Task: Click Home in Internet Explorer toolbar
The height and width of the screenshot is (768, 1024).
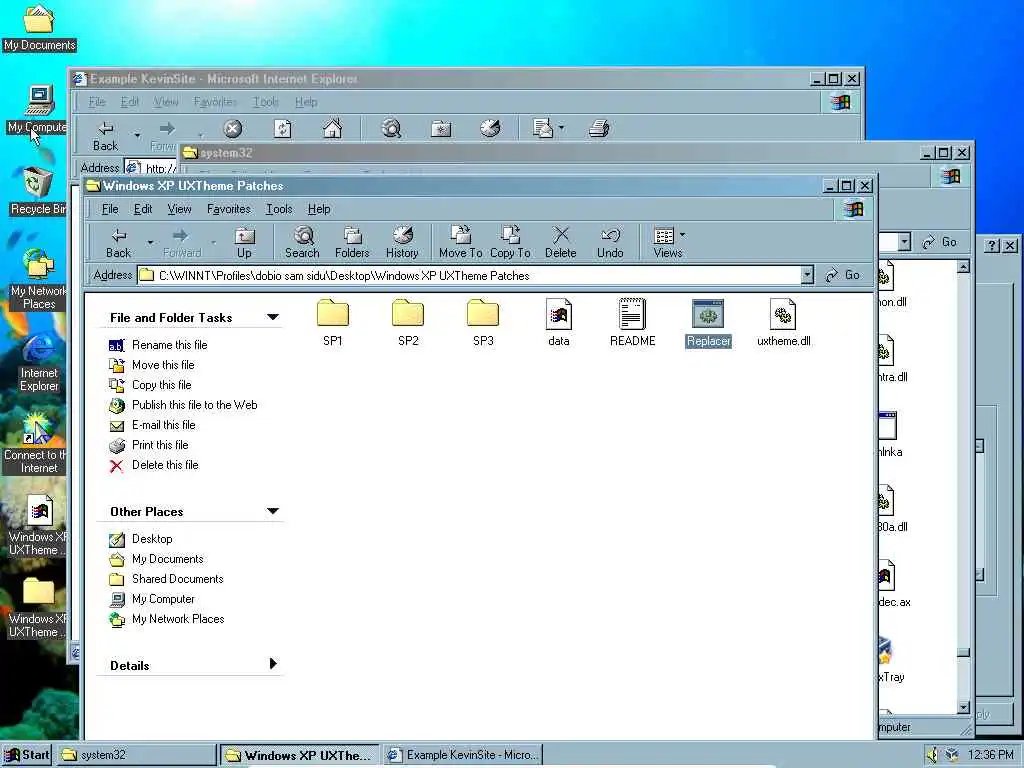Action: pos(332,129)
